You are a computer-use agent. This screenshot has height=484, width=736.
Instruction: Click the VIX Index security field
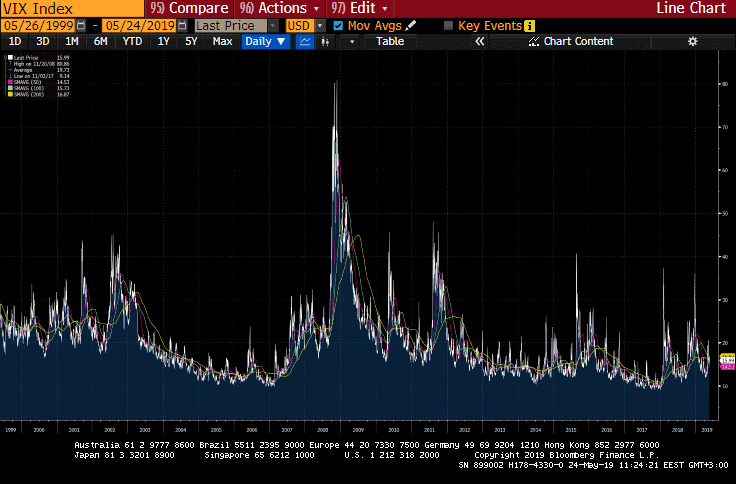pyautogui.click(x=72, y=8)
